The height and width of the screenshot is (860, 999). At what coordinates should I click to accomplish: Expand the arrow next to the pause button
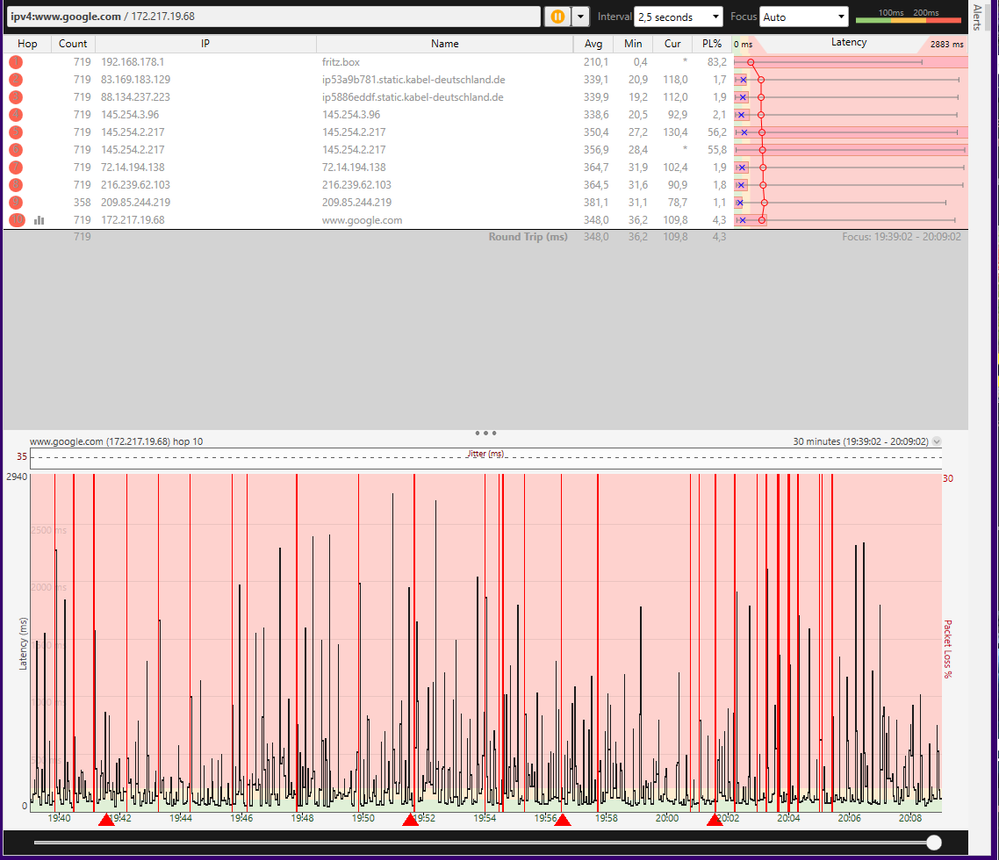(x=578, y=16)
